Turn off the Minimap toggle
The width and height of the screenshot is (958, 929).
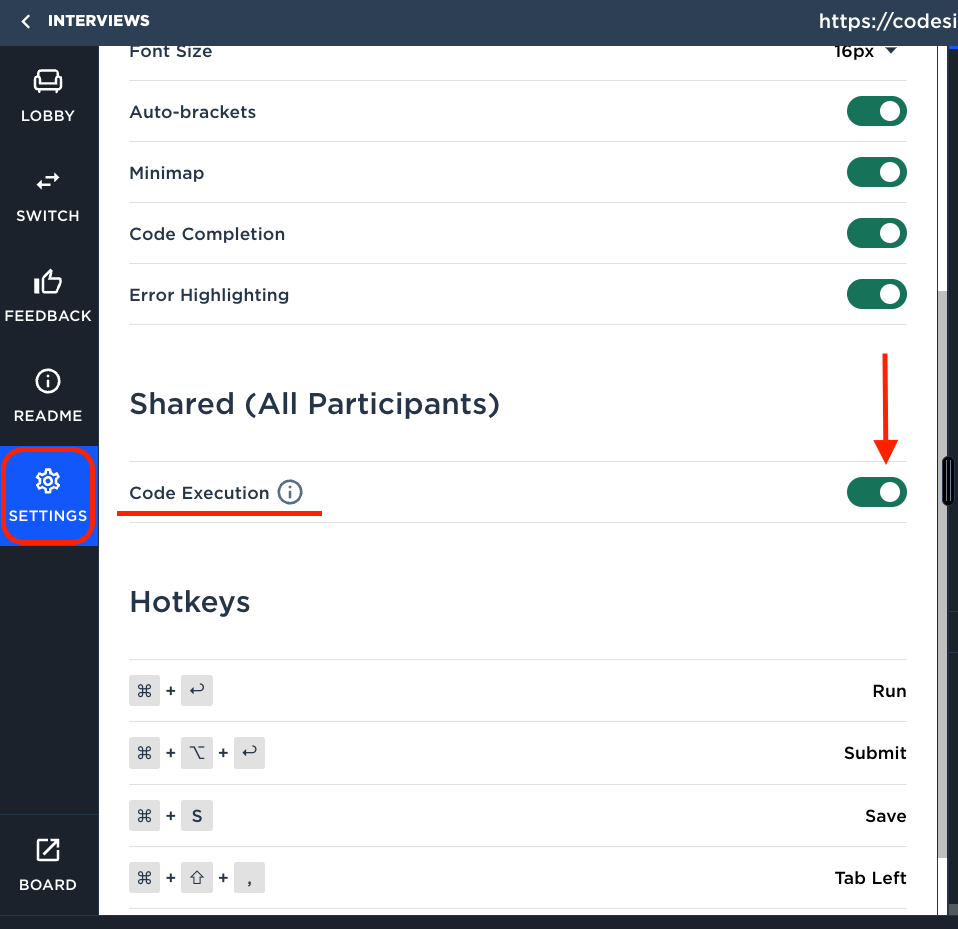pyautogui.click(x=876, y=172)
